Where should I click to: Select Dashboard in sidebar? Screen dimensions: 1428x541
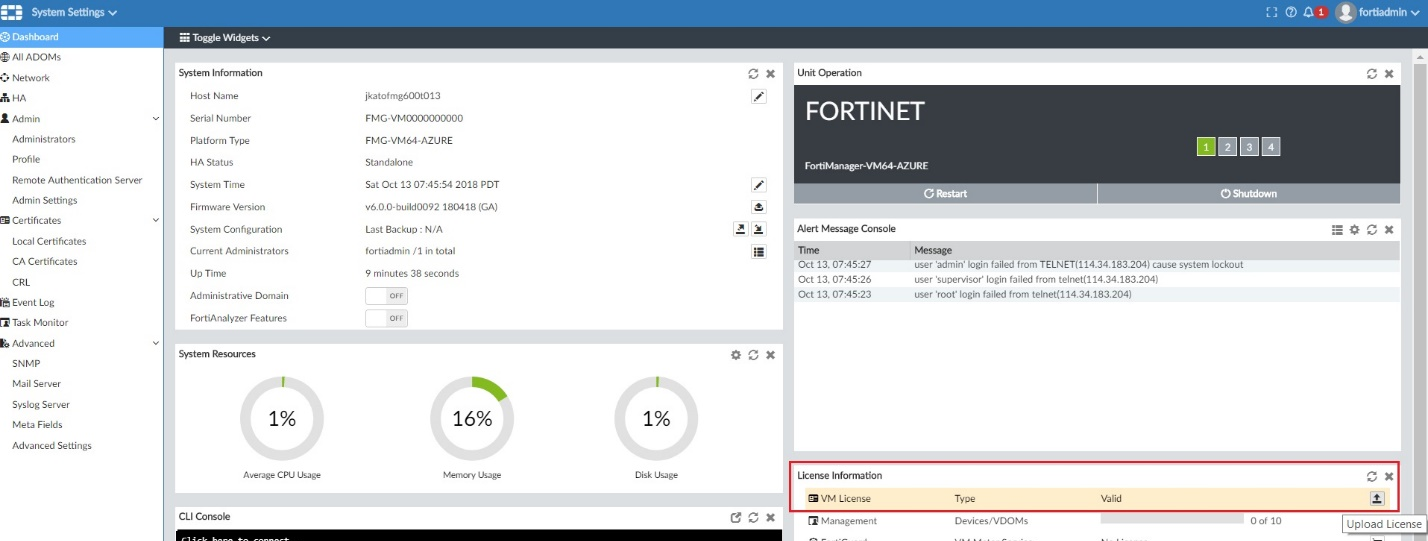coord(81,37)
